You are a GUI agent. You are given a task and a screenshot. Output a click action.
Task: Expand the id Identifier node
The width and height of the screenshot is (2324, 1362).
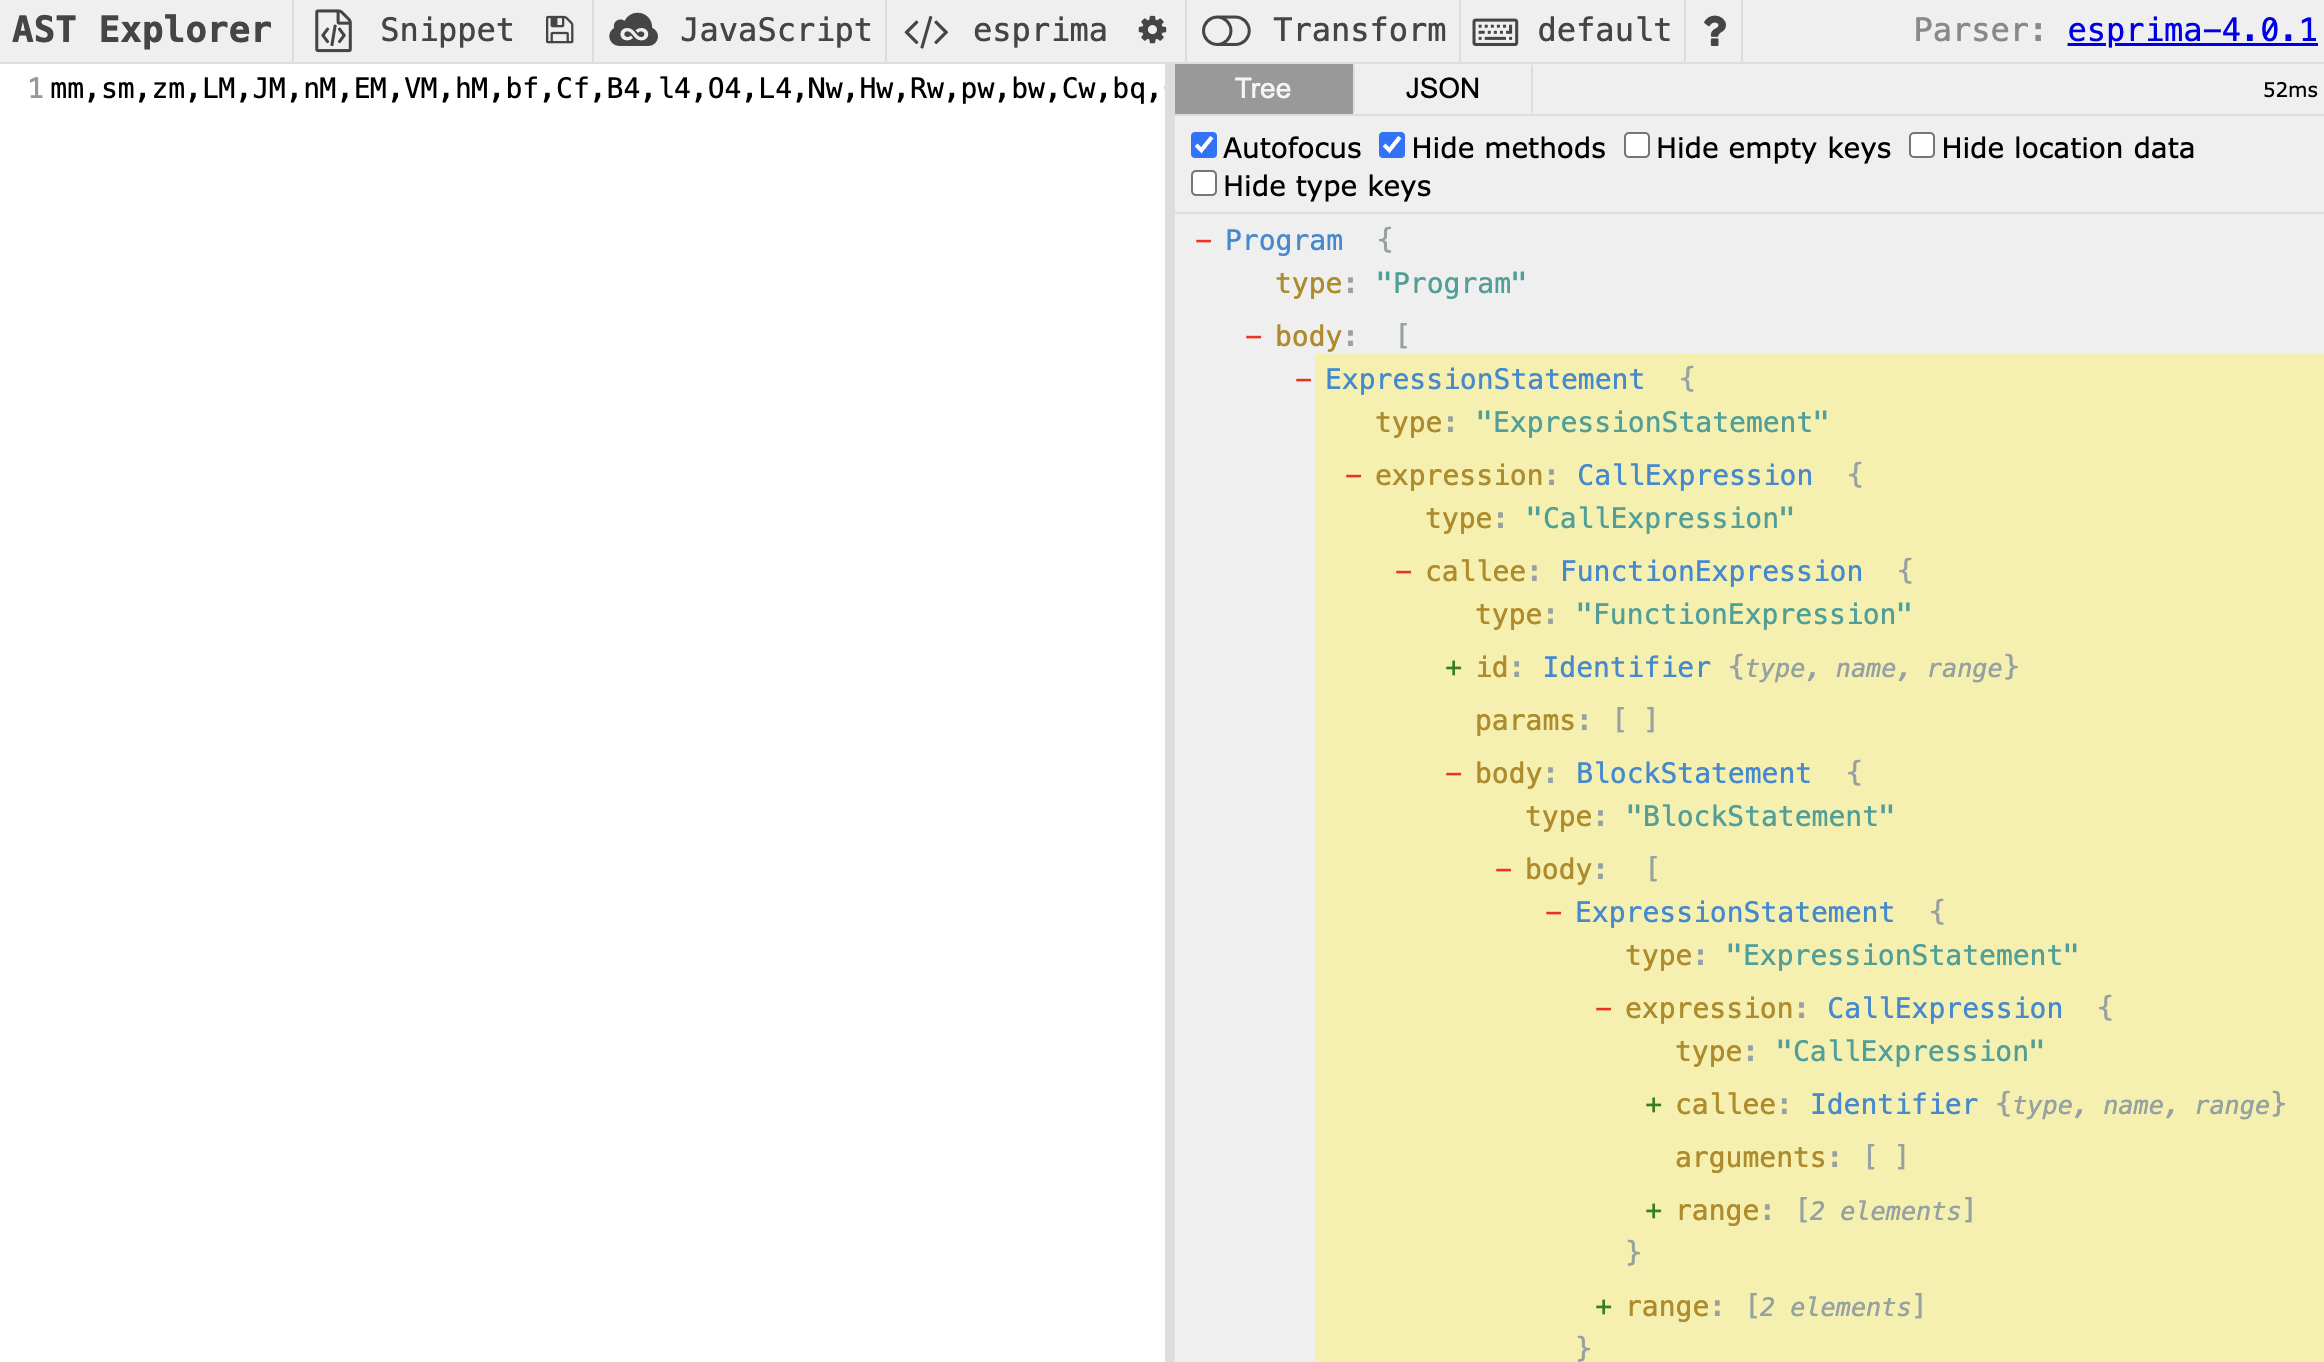click(x=1453, y=668)
